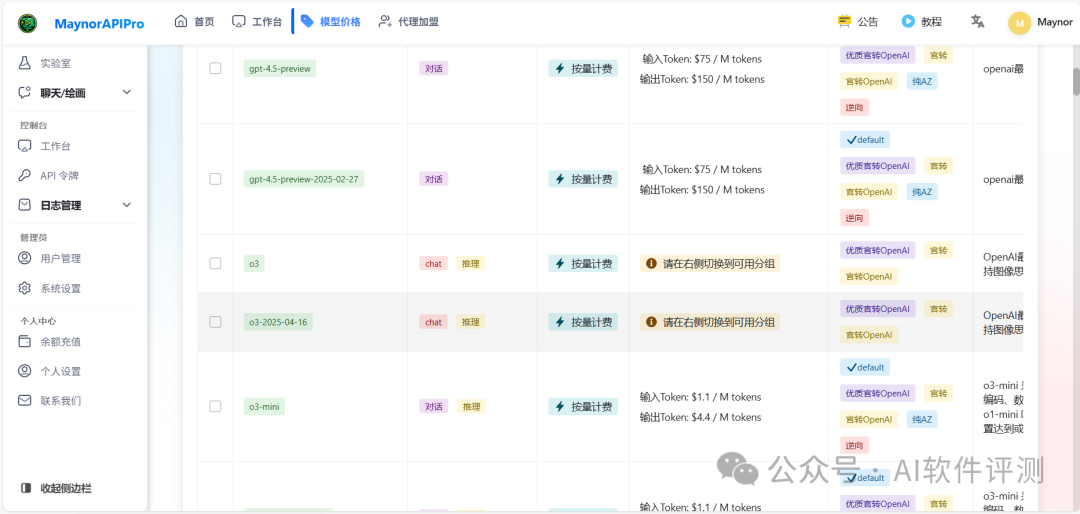This screenshot has height=514, width=1080.
Task: Click the 实验室 flask icon in sidebar
Action: [x=25, y=63]
